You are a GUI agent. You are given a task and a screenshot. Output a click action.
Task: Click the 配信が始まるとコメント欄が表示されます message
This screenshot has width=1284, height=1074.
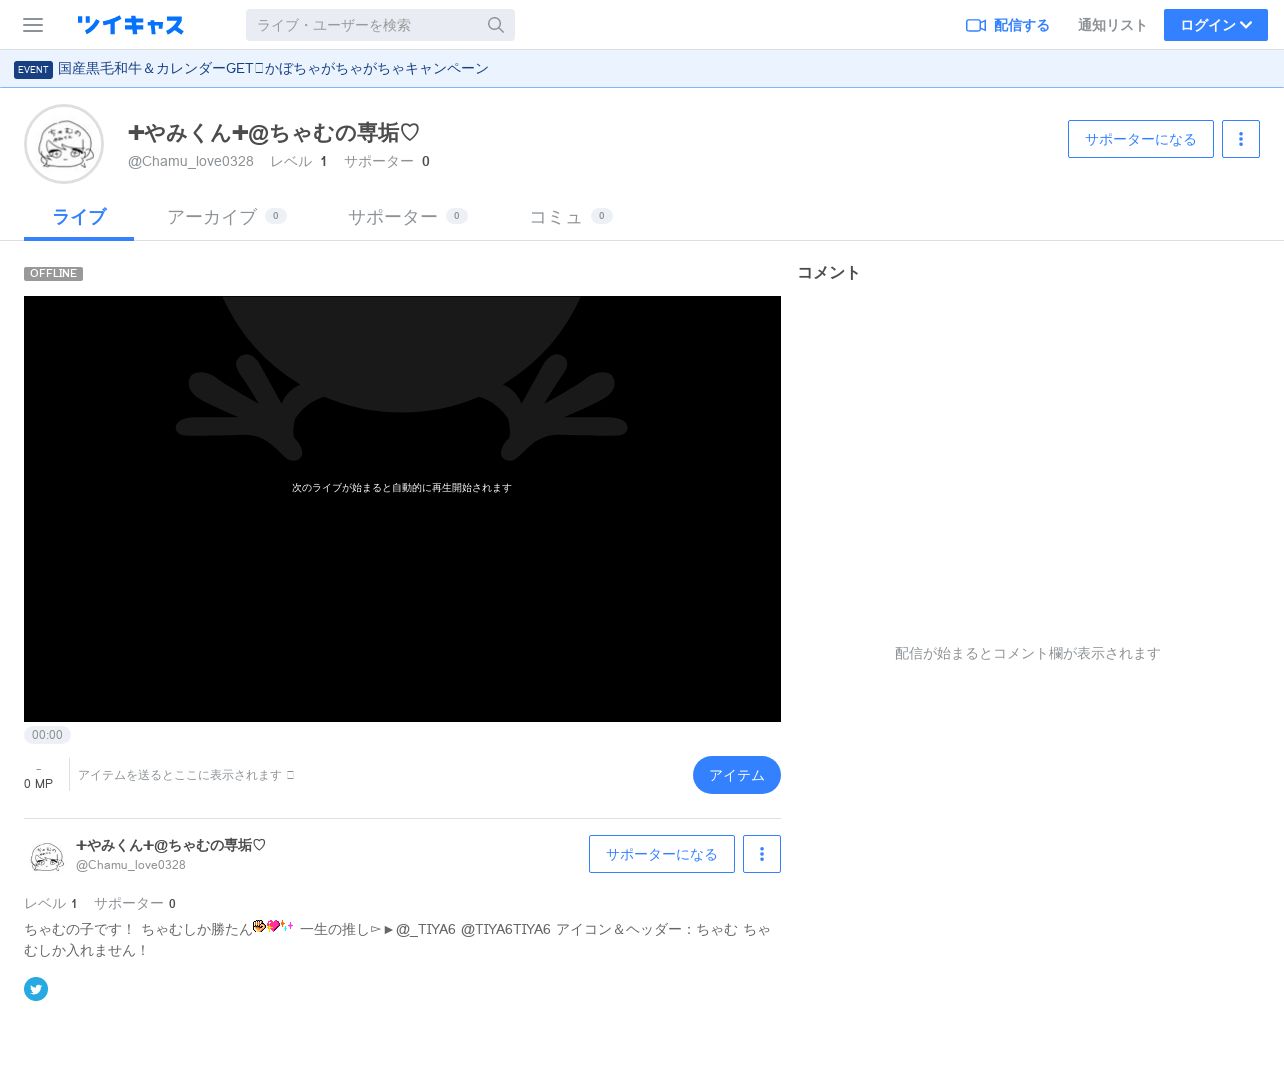click(1028, 653)
